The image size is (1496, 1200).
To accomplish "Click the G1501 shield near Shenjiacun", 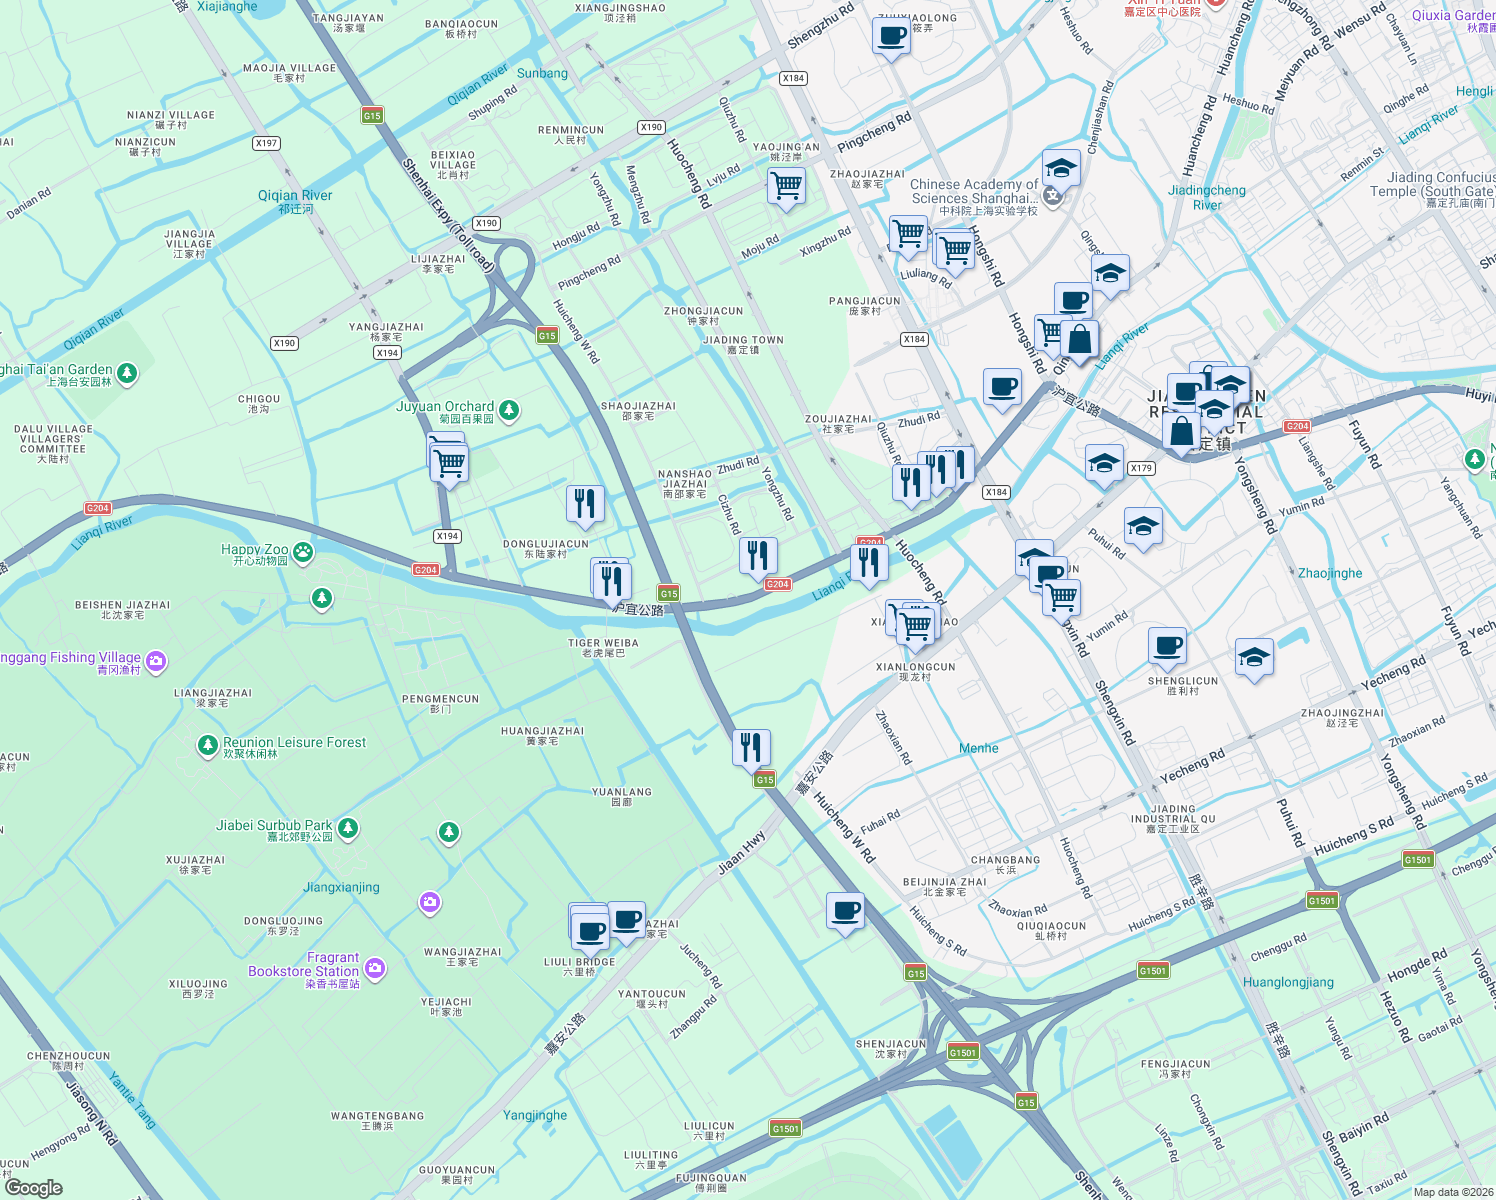I will [963, 1053].
